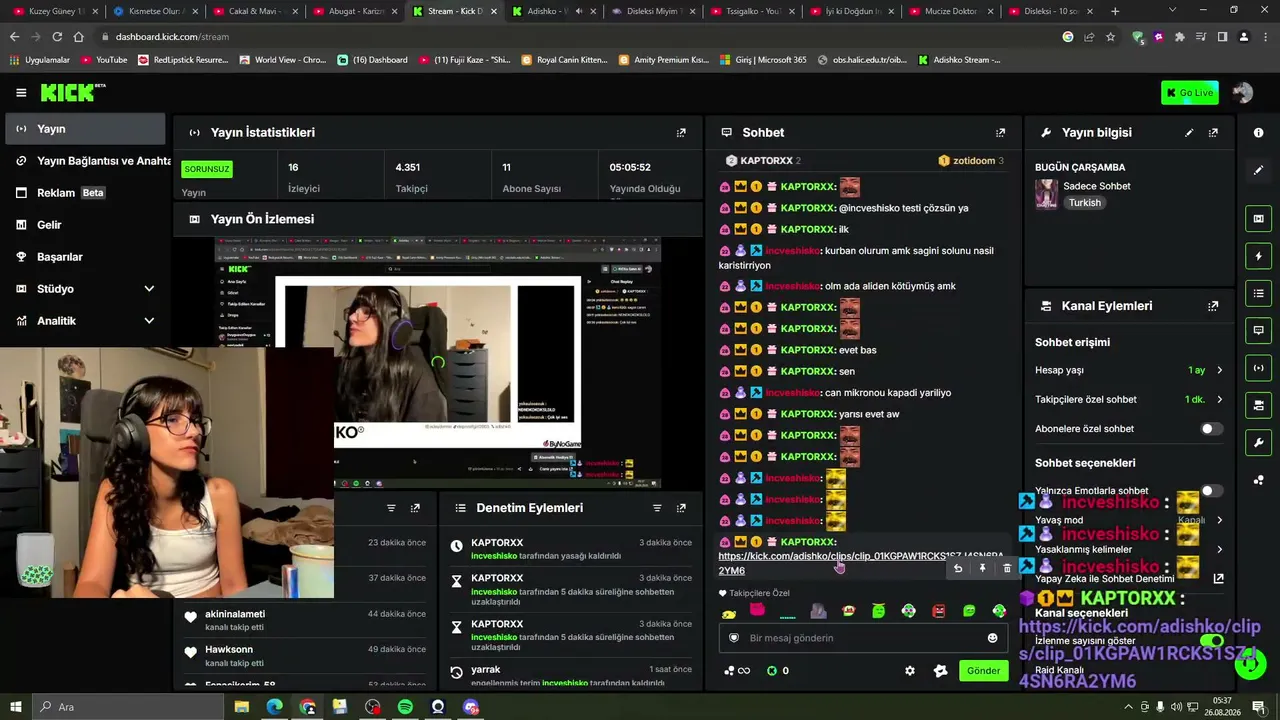Open the hamburger menu beside the Kick logo
1280x720 pixels.
tap(21, 93)
